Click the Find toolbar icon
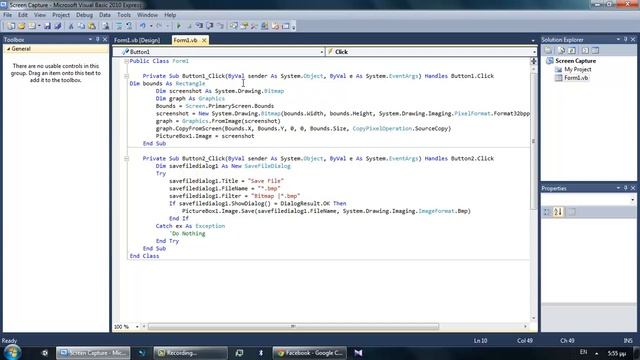640x360 pixels. 106,26
